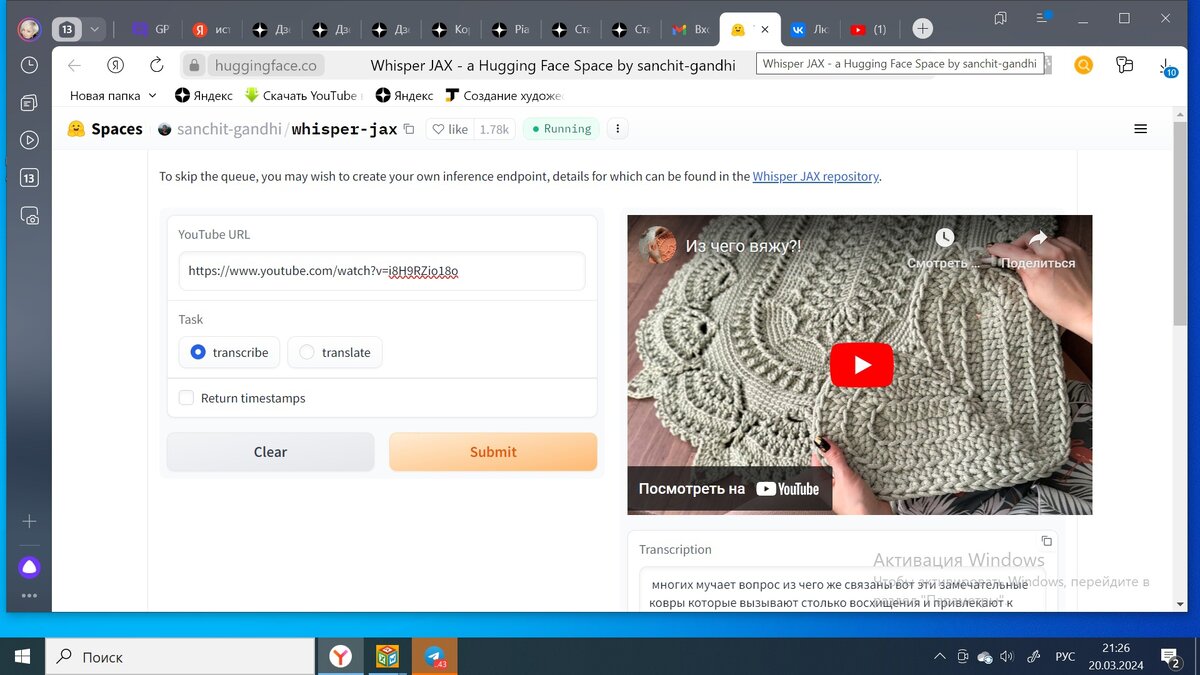1200x675 pixels.
Task: Open the Hugging Face Spaces link
Action: click(x=105, y=129)
